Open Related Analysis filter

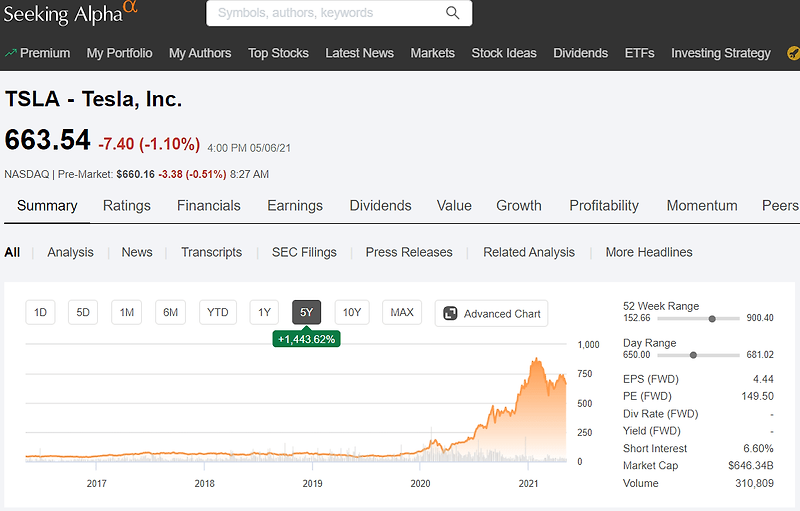[529, 252]
